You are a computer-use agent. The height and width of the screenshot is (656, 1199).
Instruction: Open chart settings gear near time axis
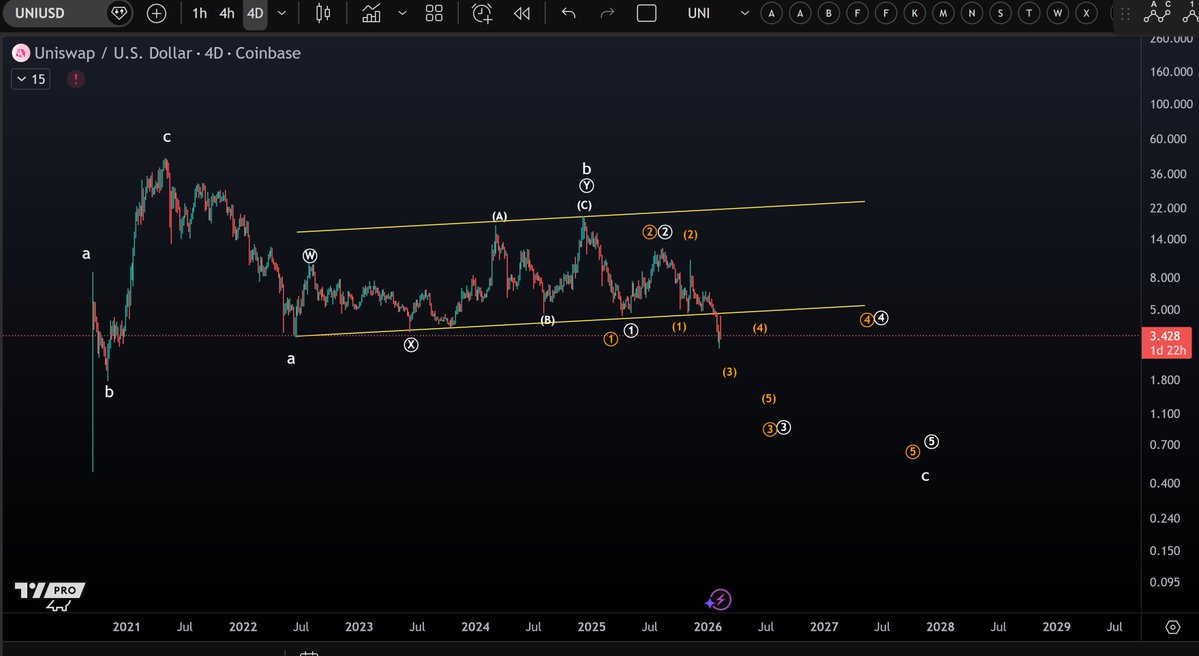coord(1172,627)
